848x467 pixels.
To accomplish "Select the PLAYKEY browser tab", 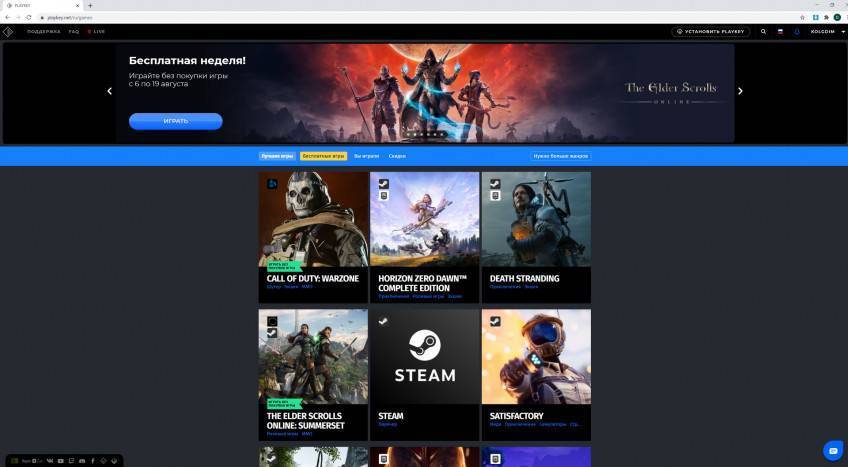I will [x=41, y=5].
